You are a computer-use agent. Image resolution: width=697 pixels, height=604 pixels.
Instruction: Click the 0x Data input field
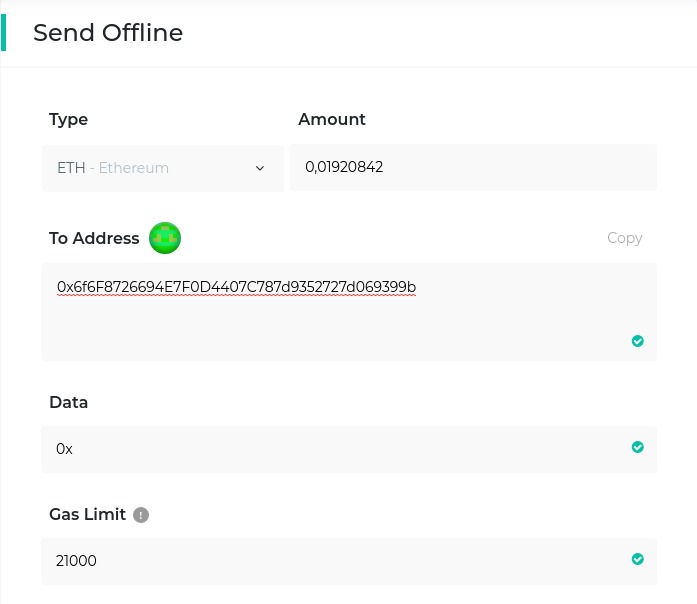330,449
